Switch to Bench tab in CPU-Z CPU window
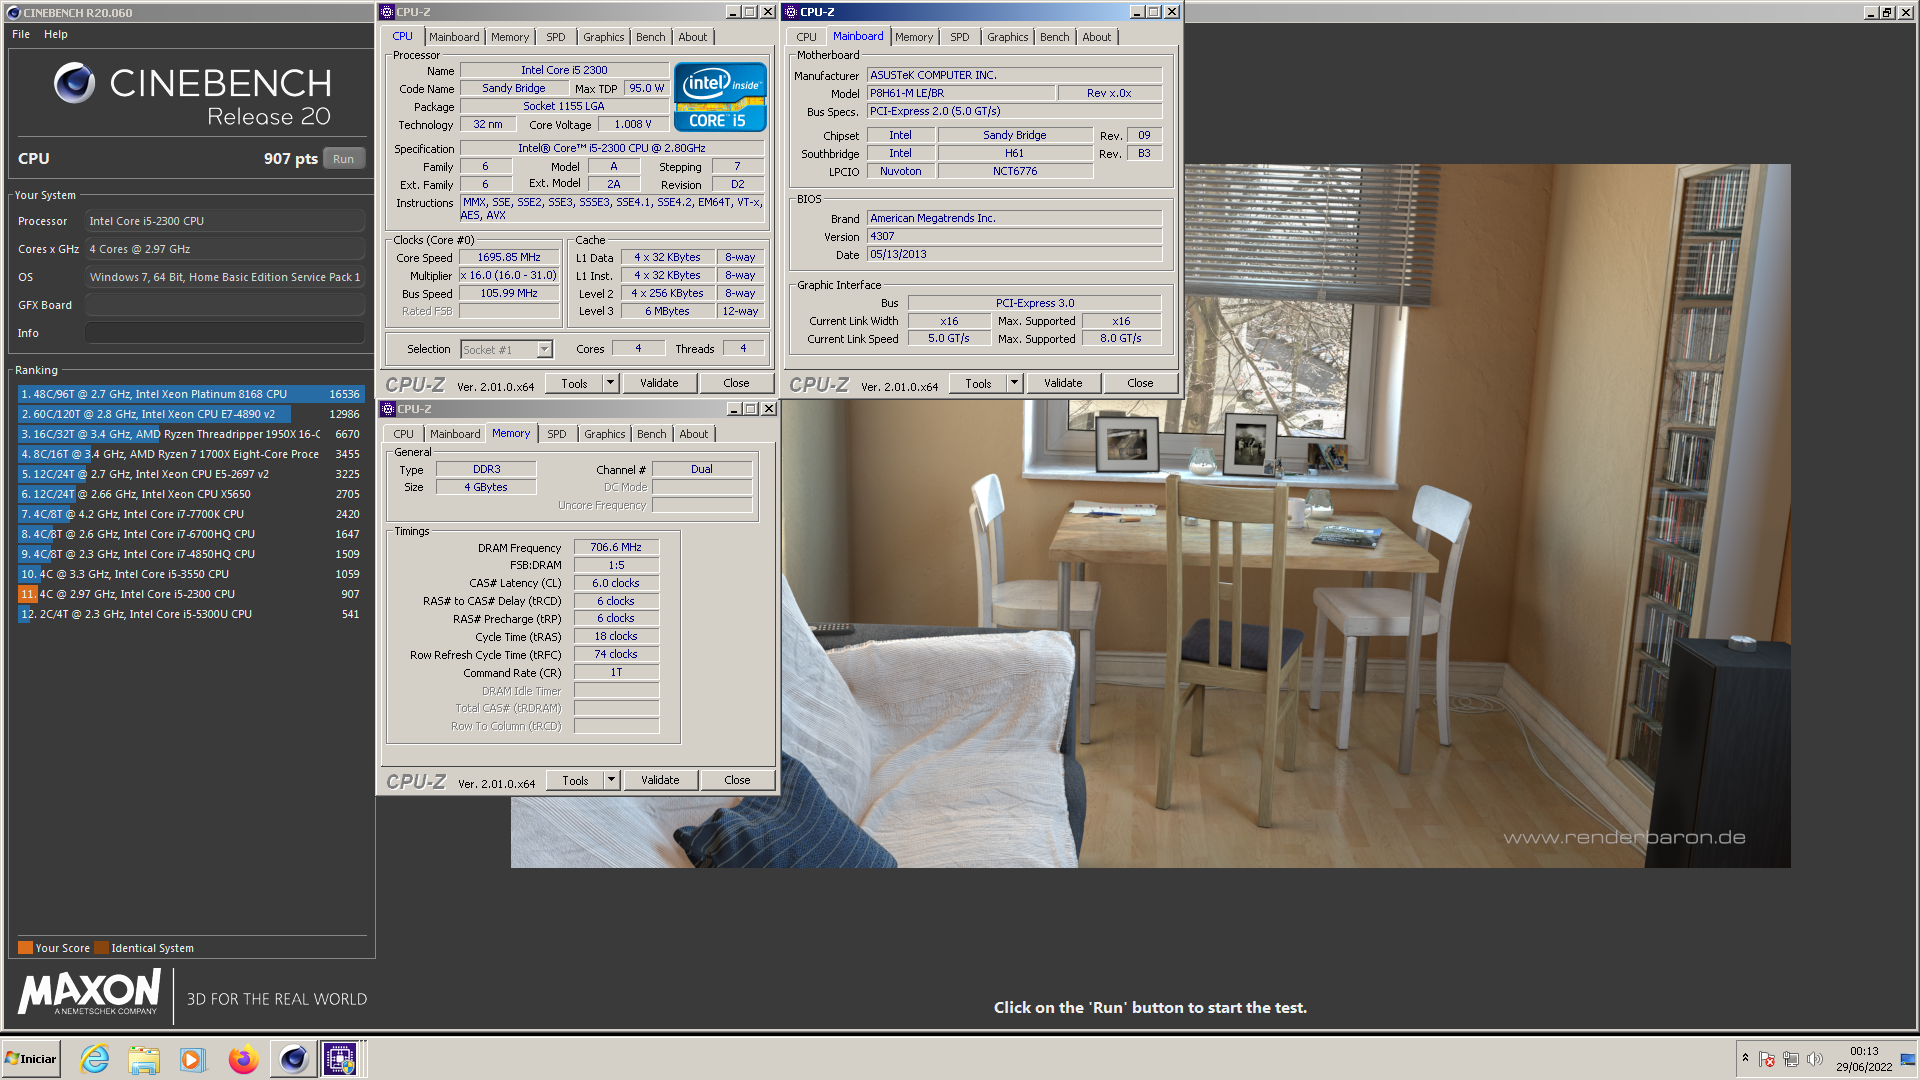 (650, 37)
